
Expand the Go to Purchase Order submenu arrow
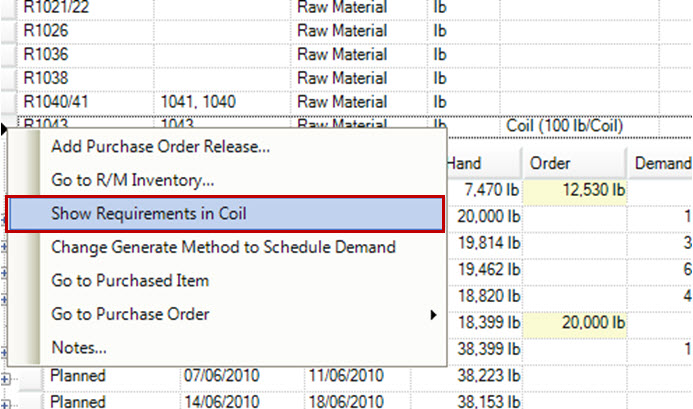(x=433, y=315)
